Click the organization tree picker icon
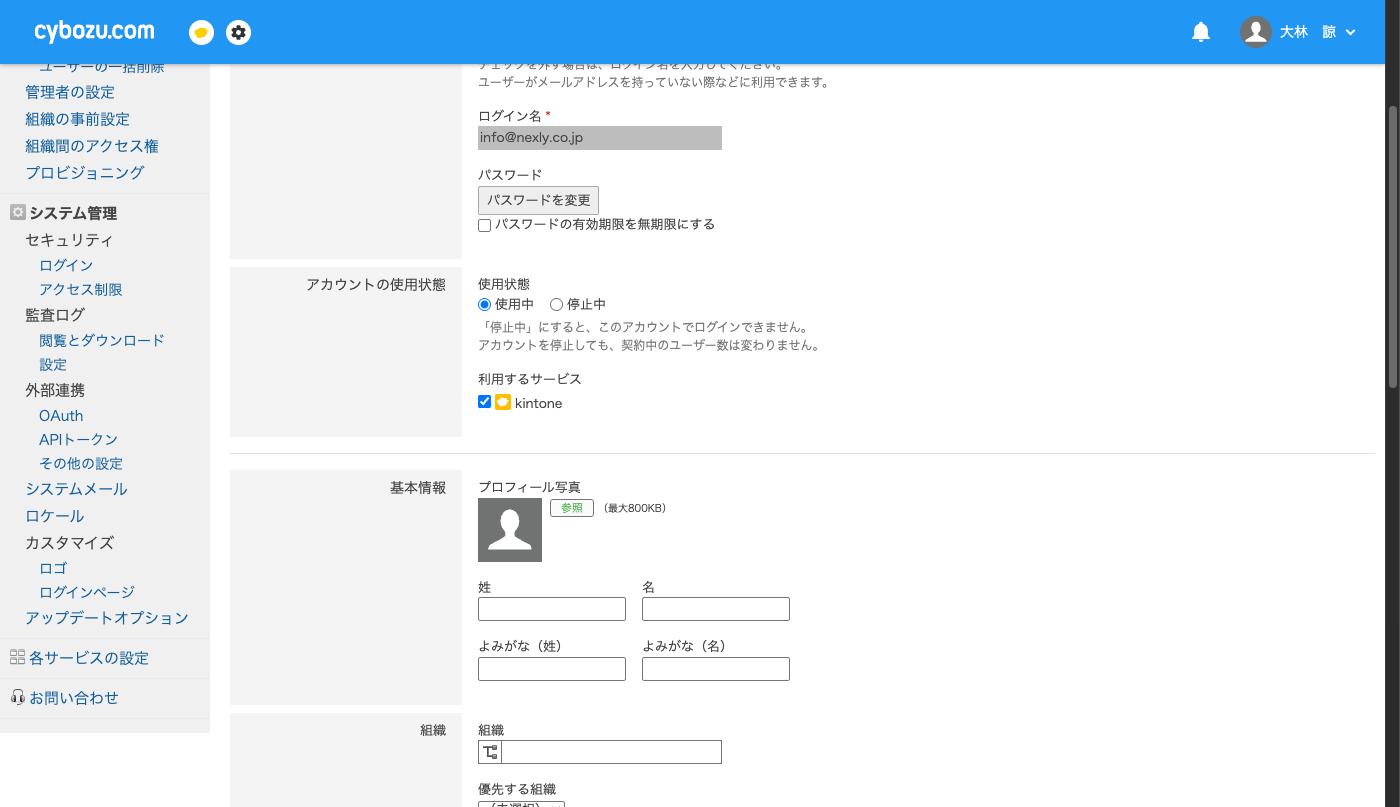 click(x=490, y=752)
